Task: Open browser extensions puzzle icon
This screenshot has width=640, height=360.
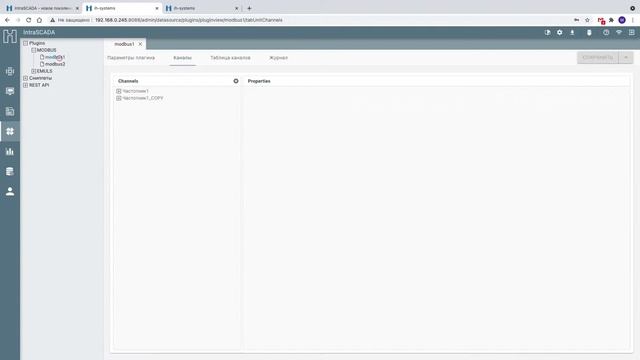Action: pos(611,20)
